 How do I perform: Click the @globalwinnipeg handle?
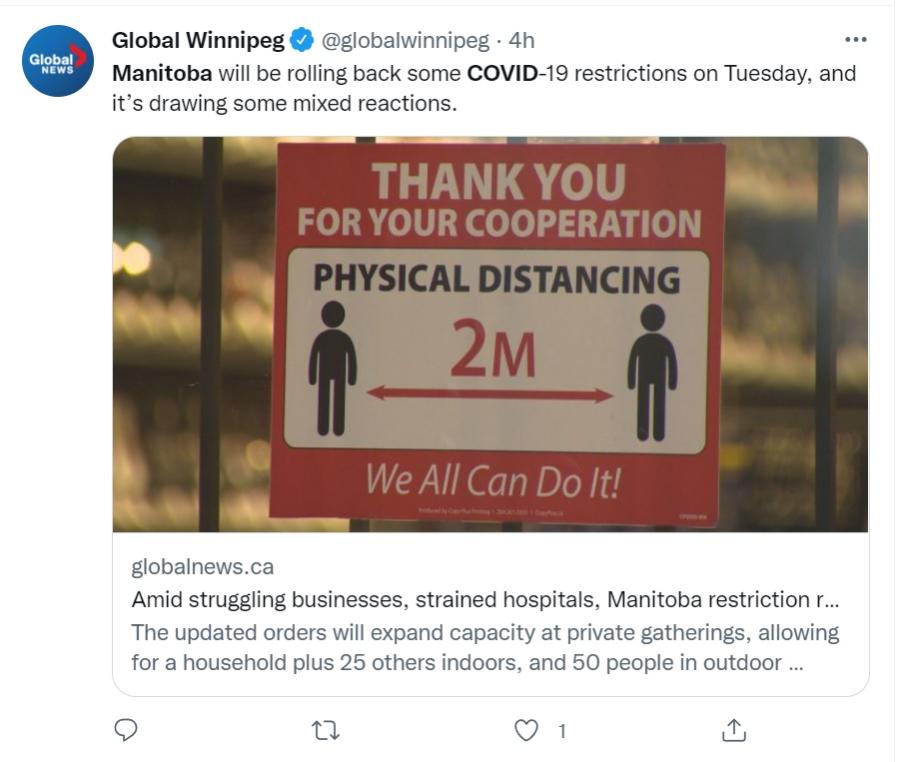[x=404, y=41]
